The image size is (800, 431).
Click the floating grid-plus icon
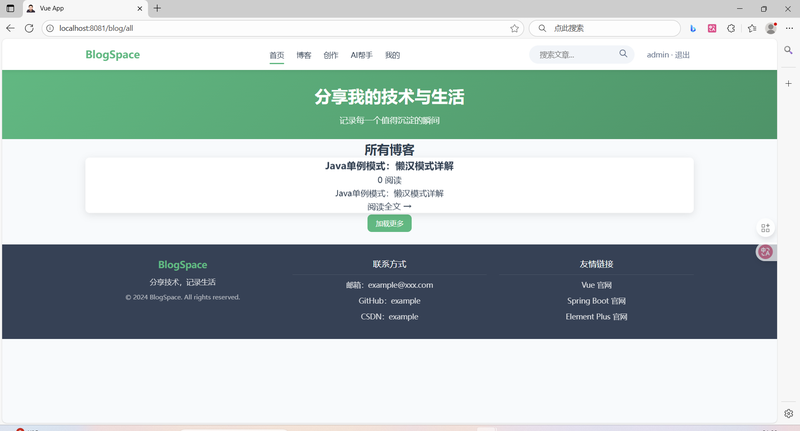[x=765, y=228]
